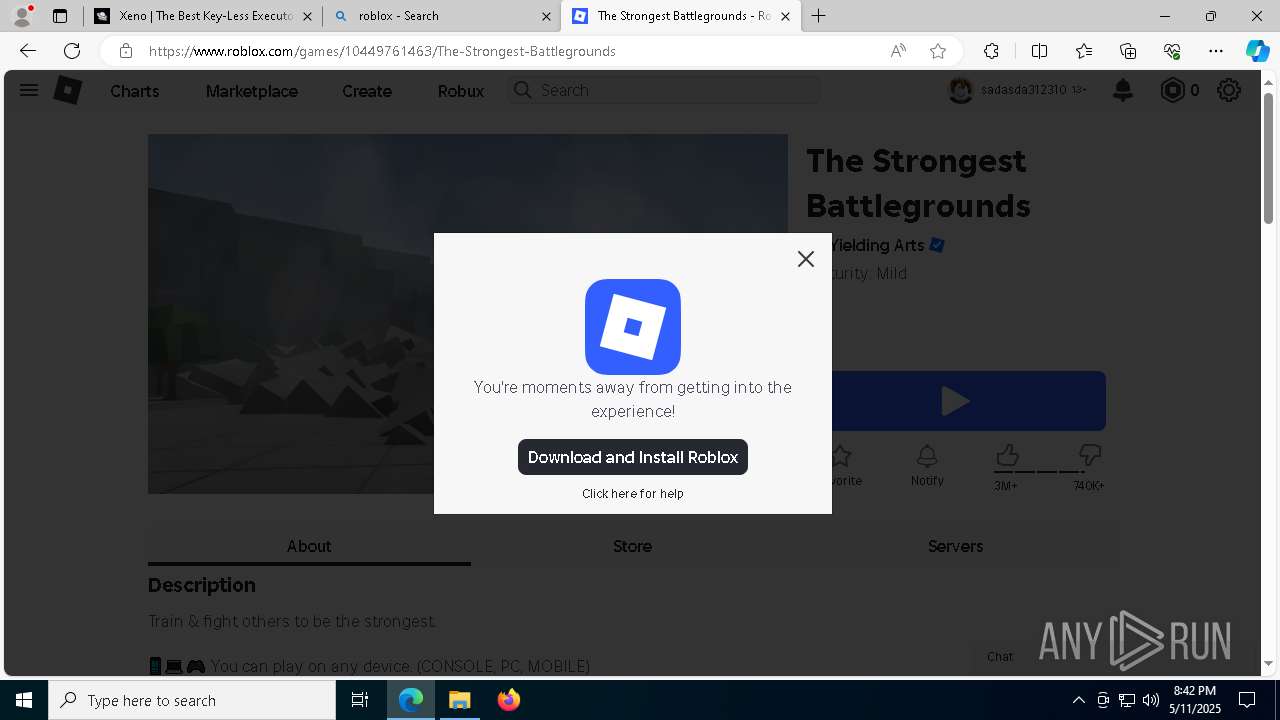The image size is (1280, 720).
Task: Open the Robux page
Action: click(461, 91)
